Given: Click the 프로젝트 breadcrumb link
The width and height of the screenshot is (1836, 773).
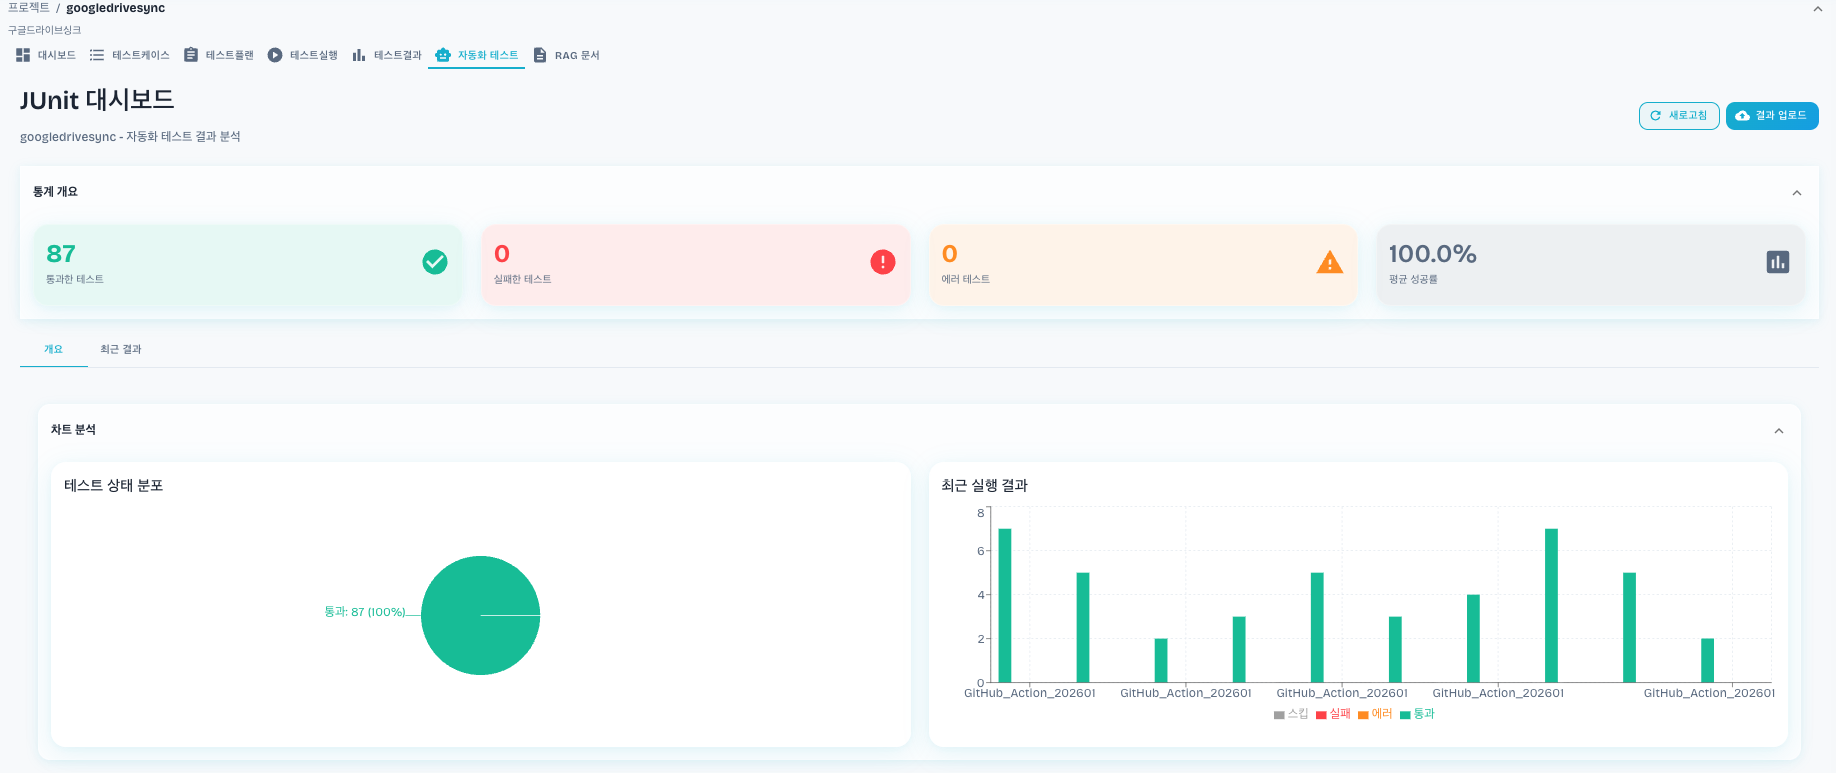Looking at the screenshot, I should point(28,8).
